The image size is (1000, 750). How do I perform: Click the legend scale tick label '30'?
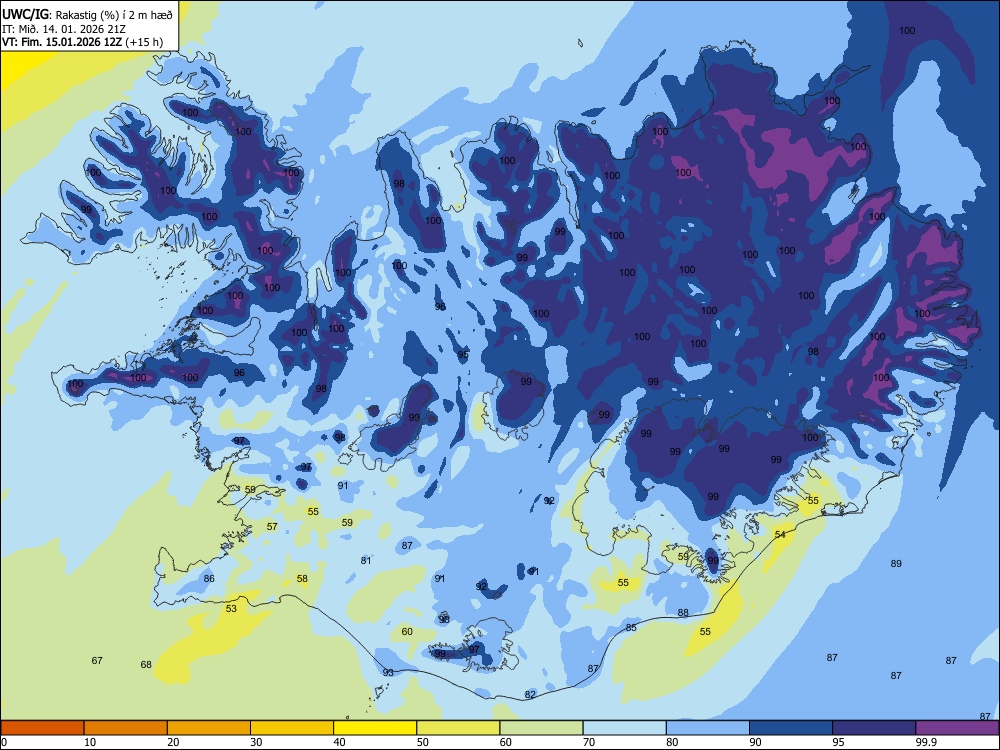(x=256, y=742)
